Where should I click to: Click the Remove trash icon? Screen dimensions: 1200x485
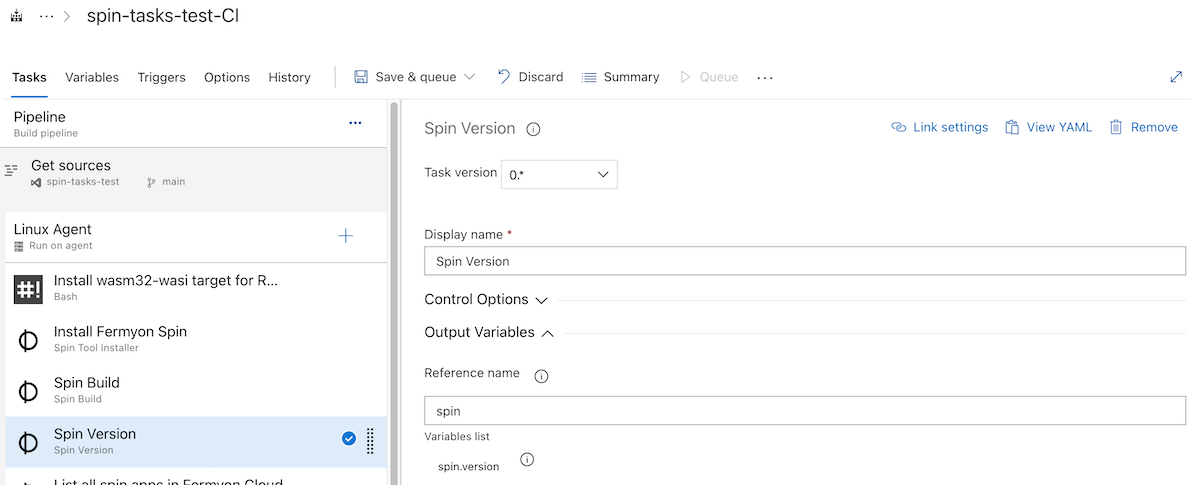coord(1116,127)
